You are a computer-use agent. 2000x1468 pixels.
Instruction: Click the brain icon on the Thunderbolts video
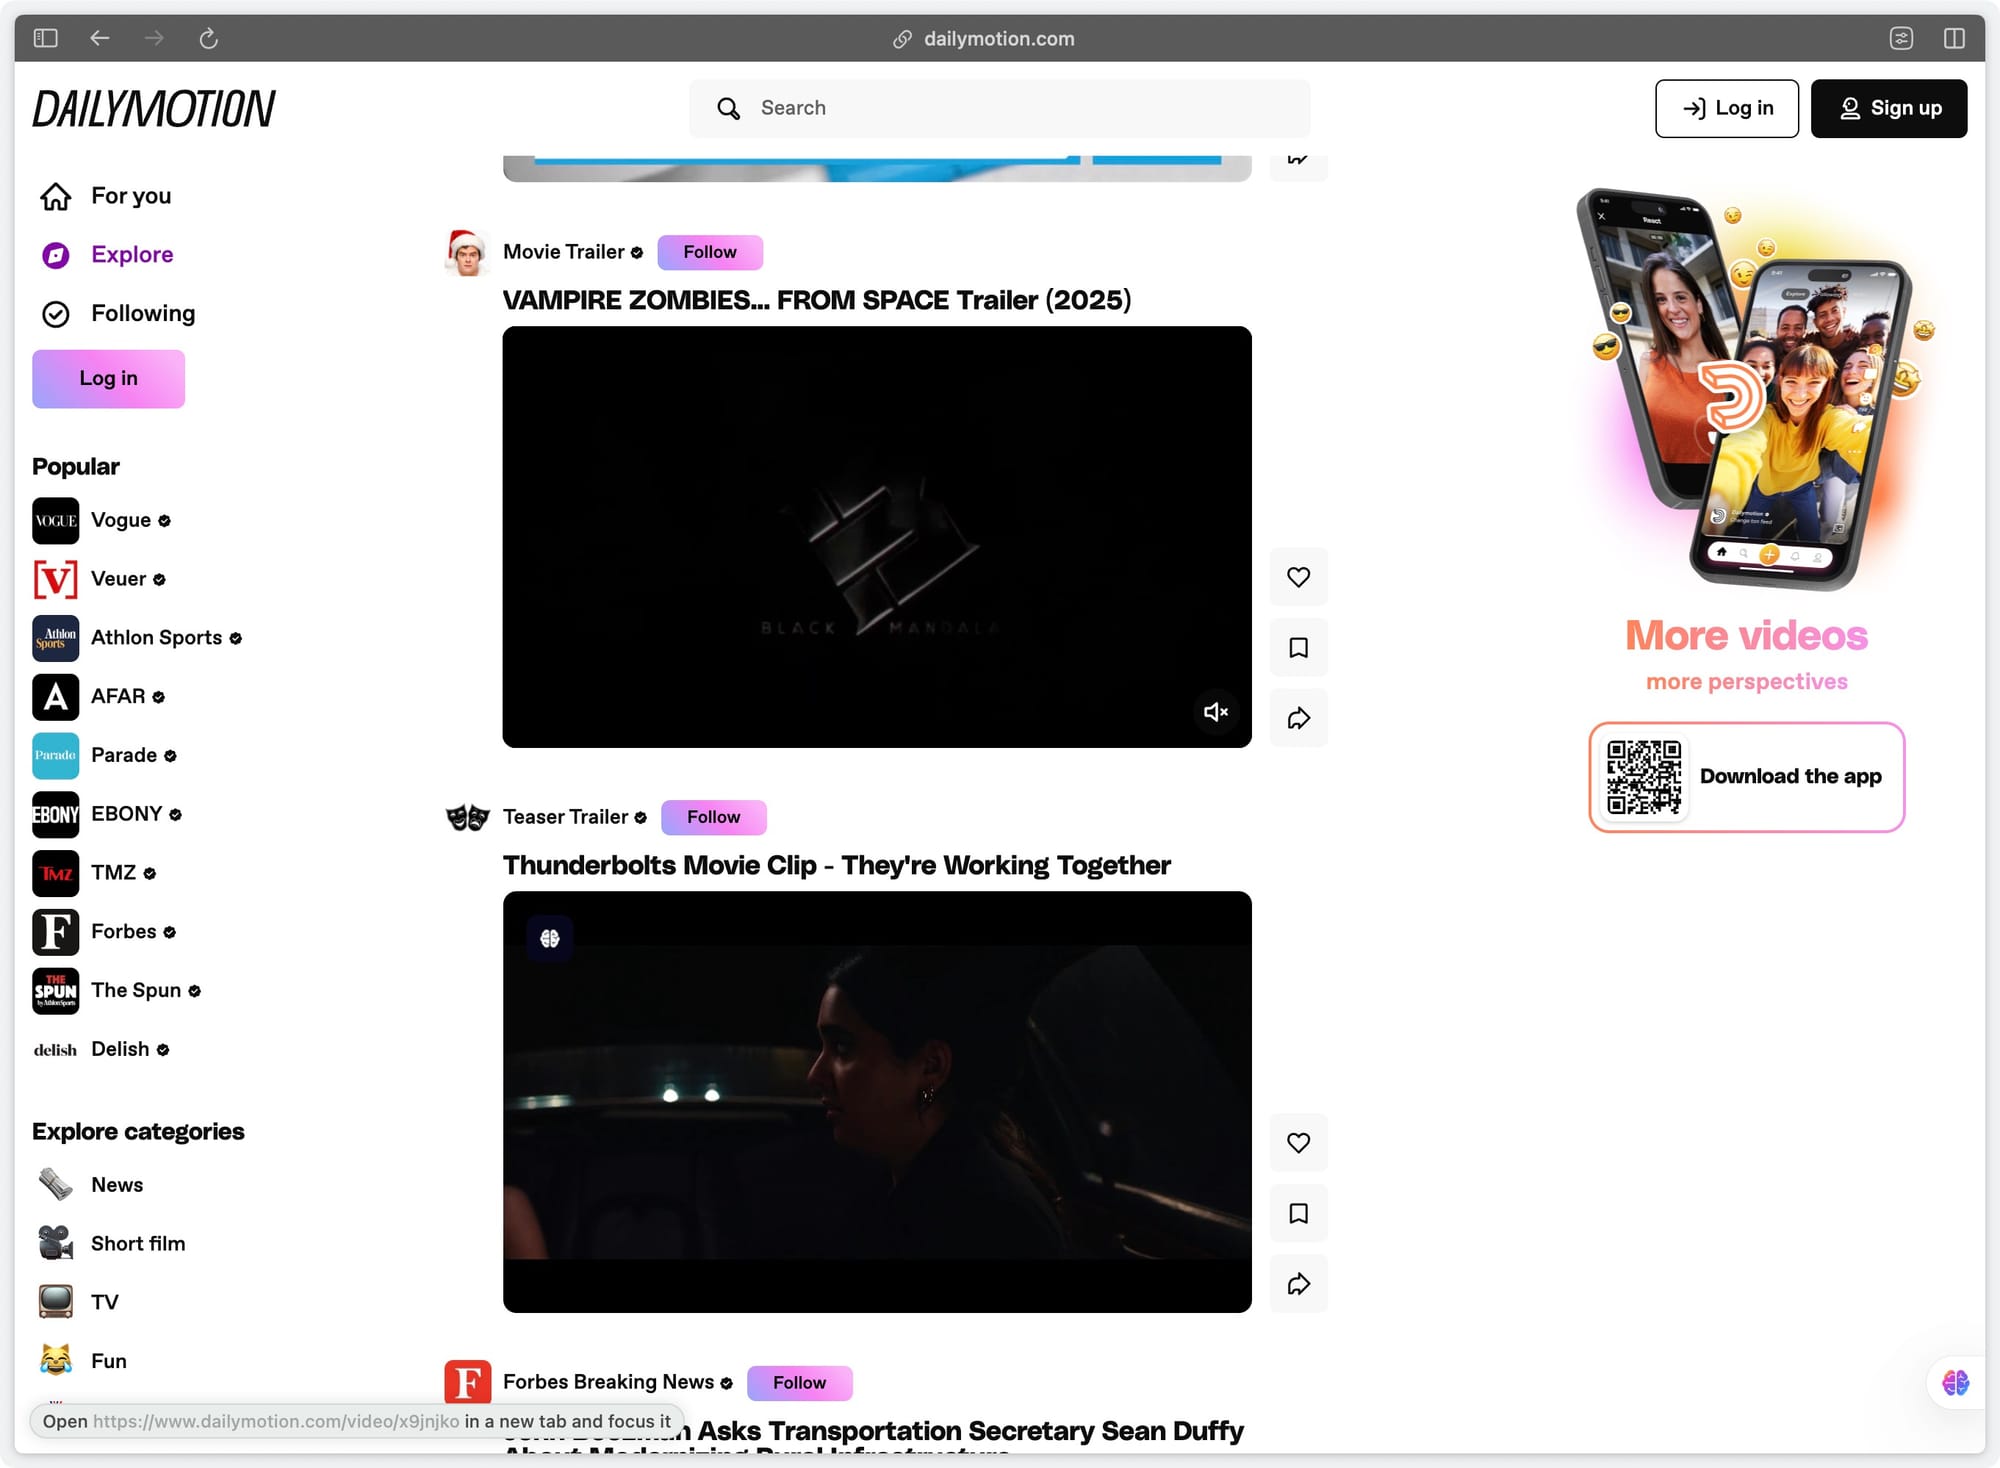click(x=549, y=938)
